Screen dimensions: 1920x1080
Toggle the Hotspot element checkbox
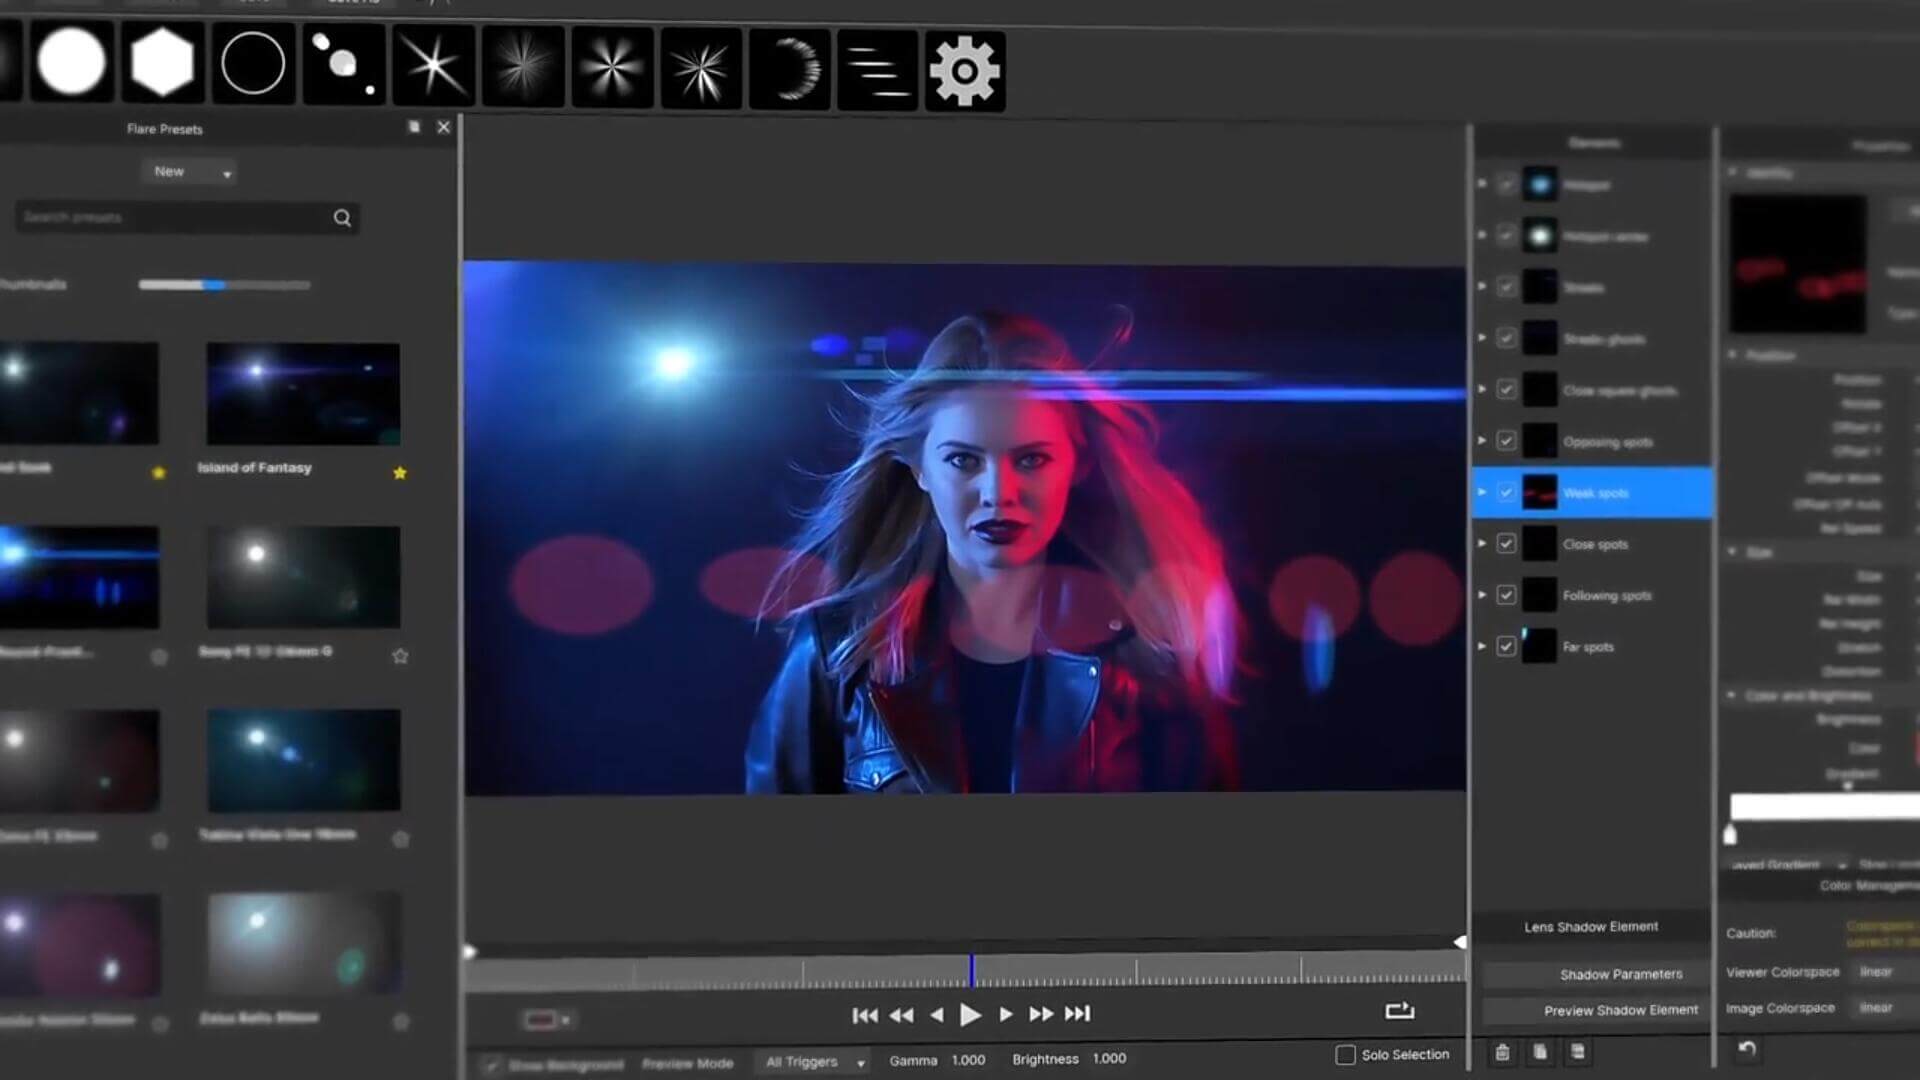pos(1506,184)
